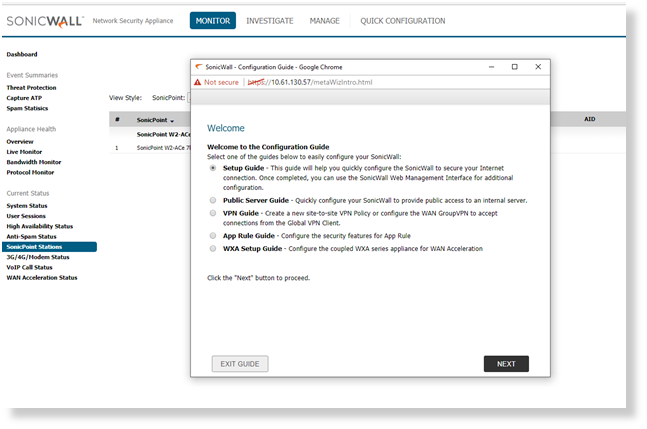Screen dimensions: 647x429
Task: Open Spam Statisics page
Action: point(27,108)
